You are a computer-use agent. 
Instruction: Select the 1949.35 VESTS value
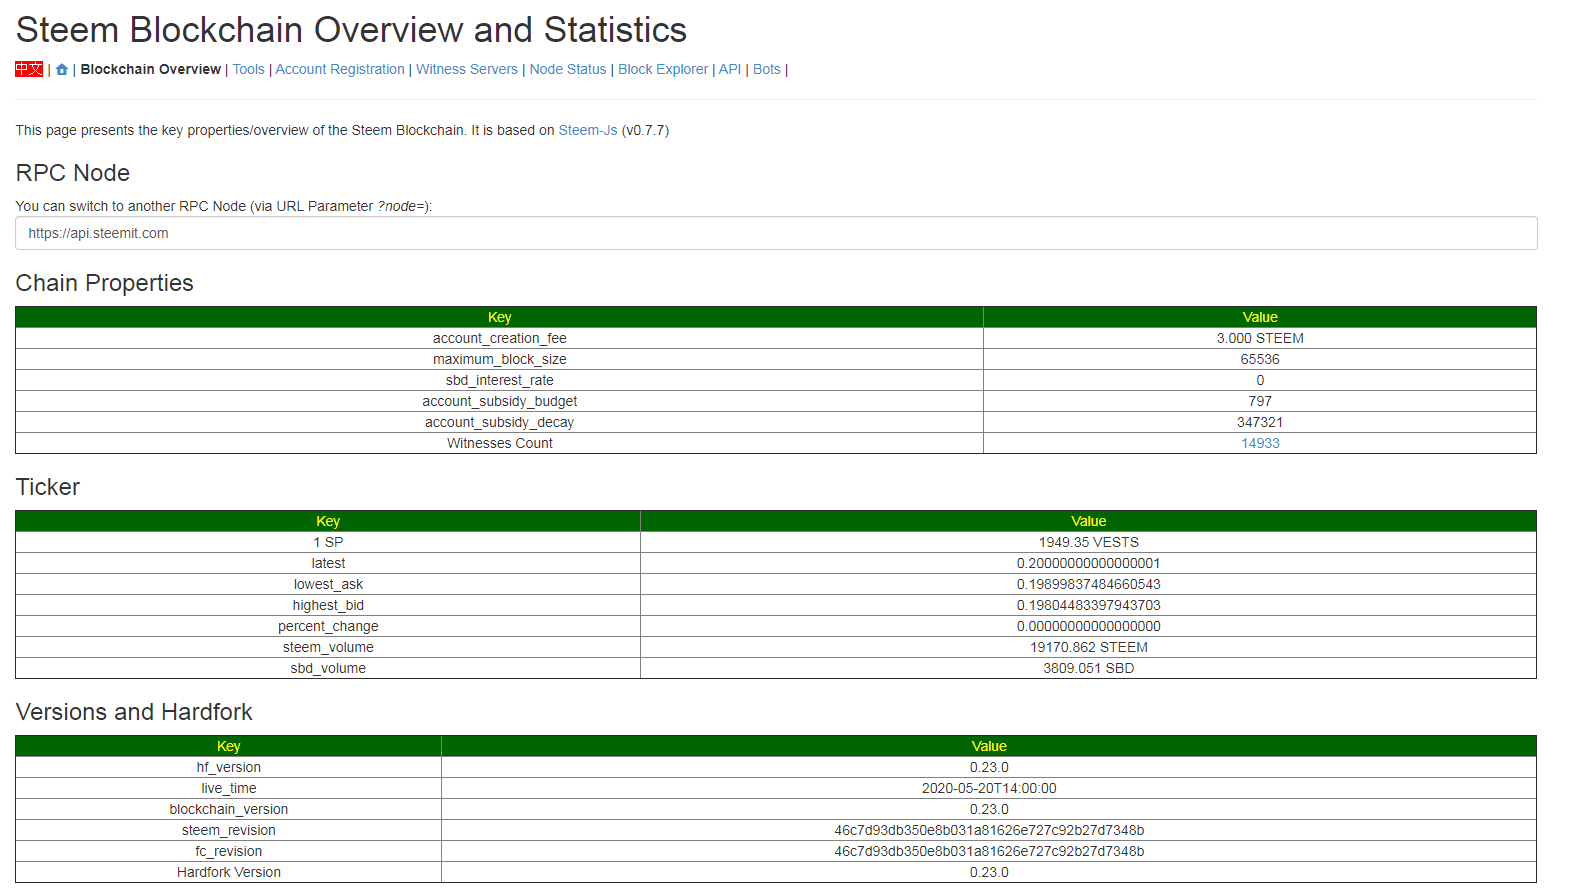point(1089,542)
